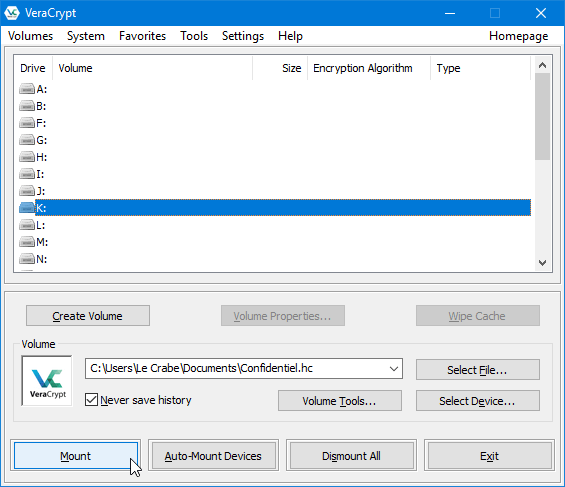Sort by the Drive column header
Screen dimensions: 565x487
33,68
